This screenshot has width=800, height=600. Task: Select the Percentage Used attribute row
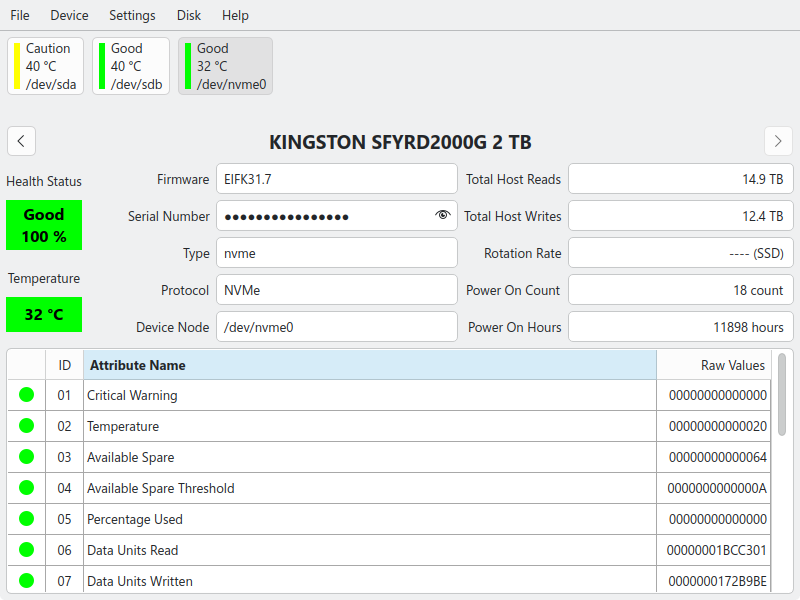click(x=389, y=519)
